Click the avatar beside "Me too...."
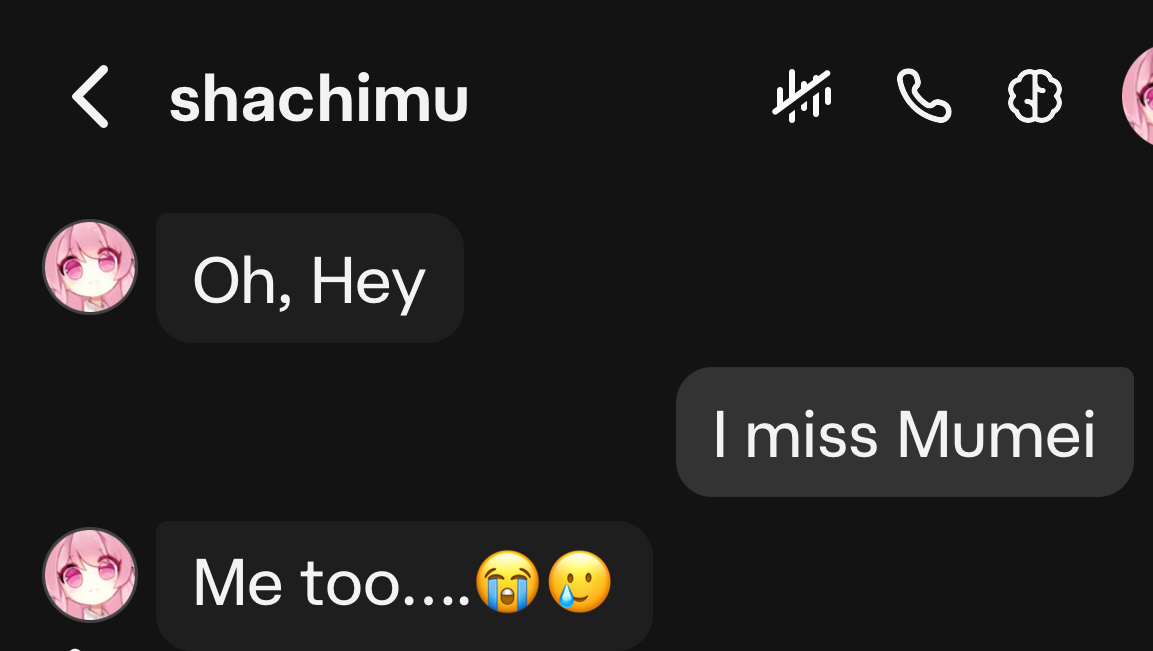 (90, 575)
